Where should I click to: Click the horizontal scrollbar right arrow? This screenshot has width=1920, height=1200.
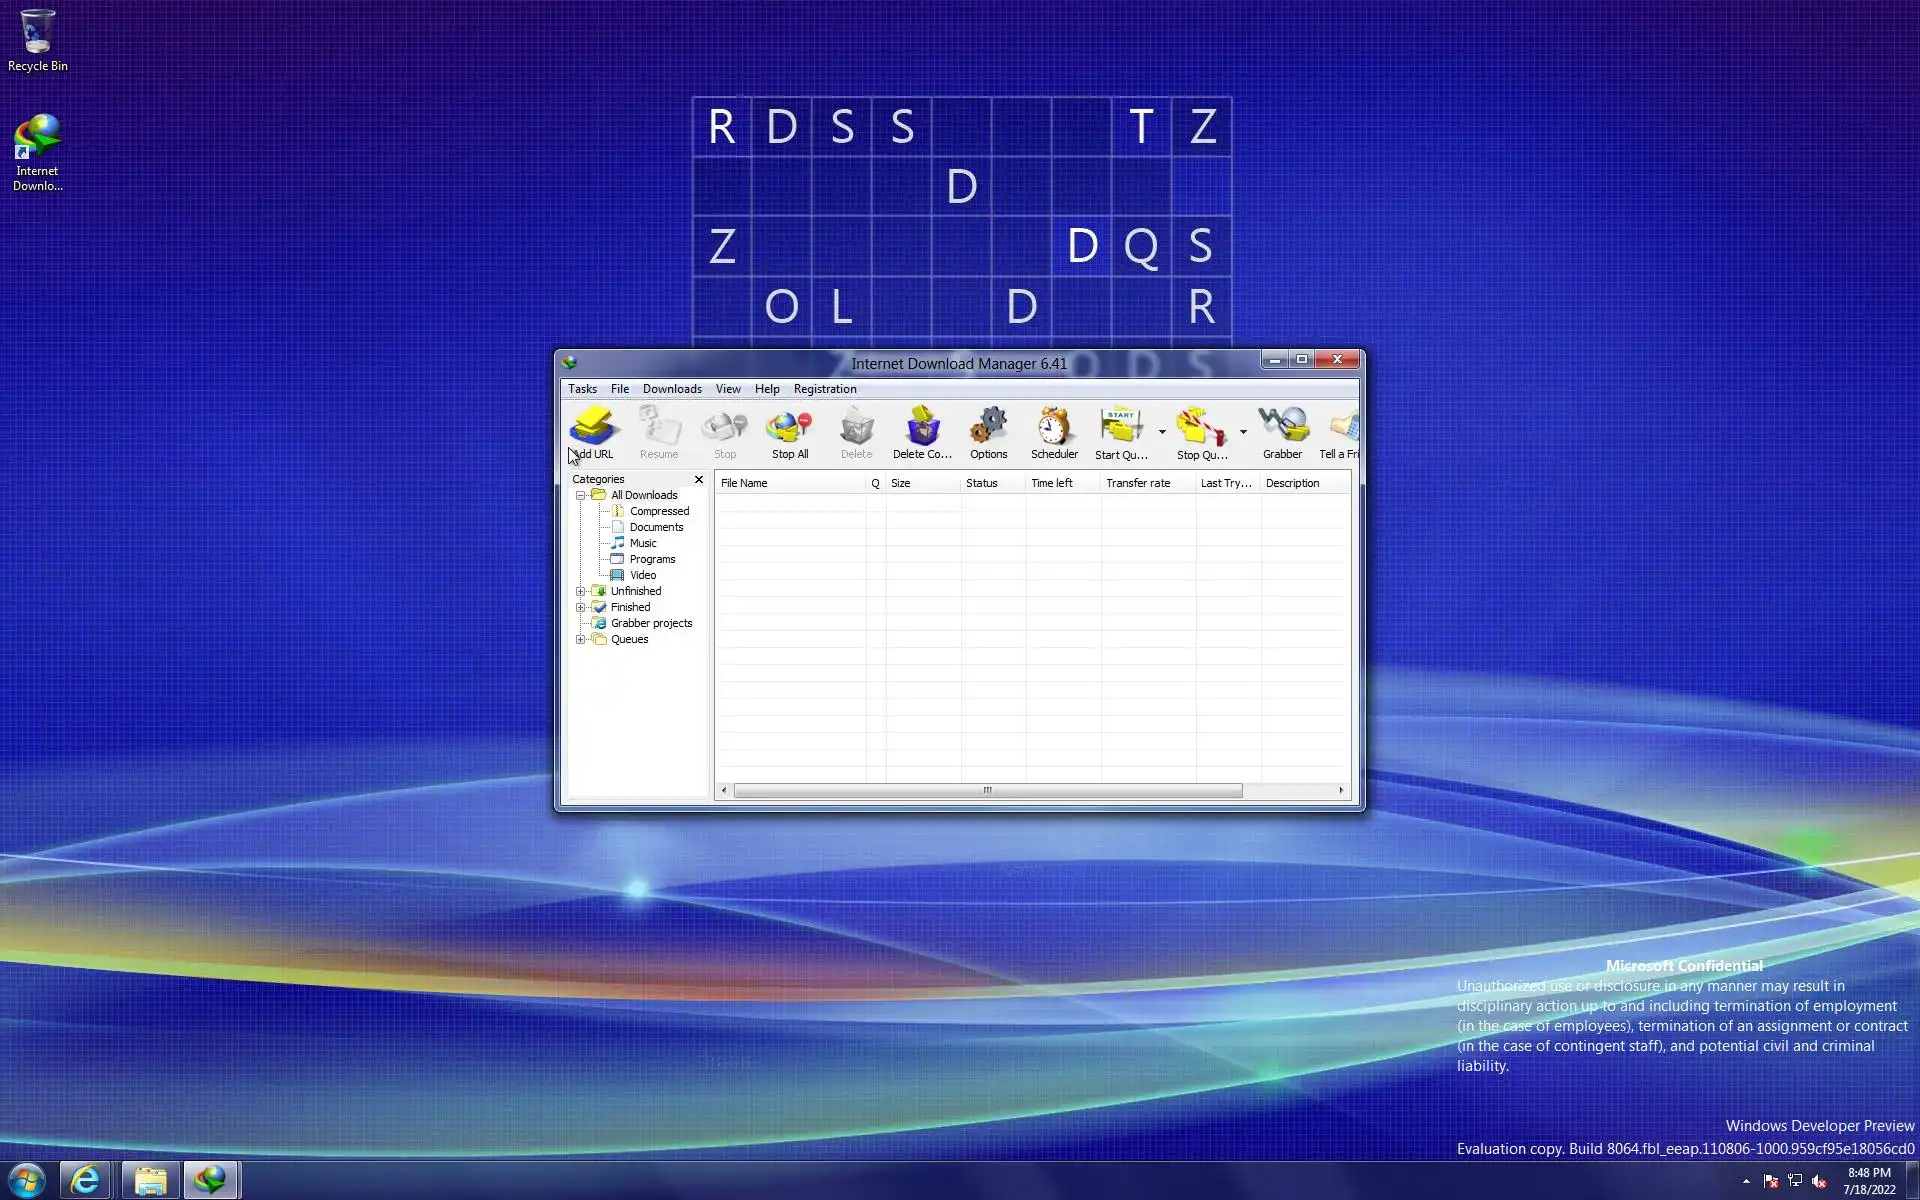pos(1341,790)
